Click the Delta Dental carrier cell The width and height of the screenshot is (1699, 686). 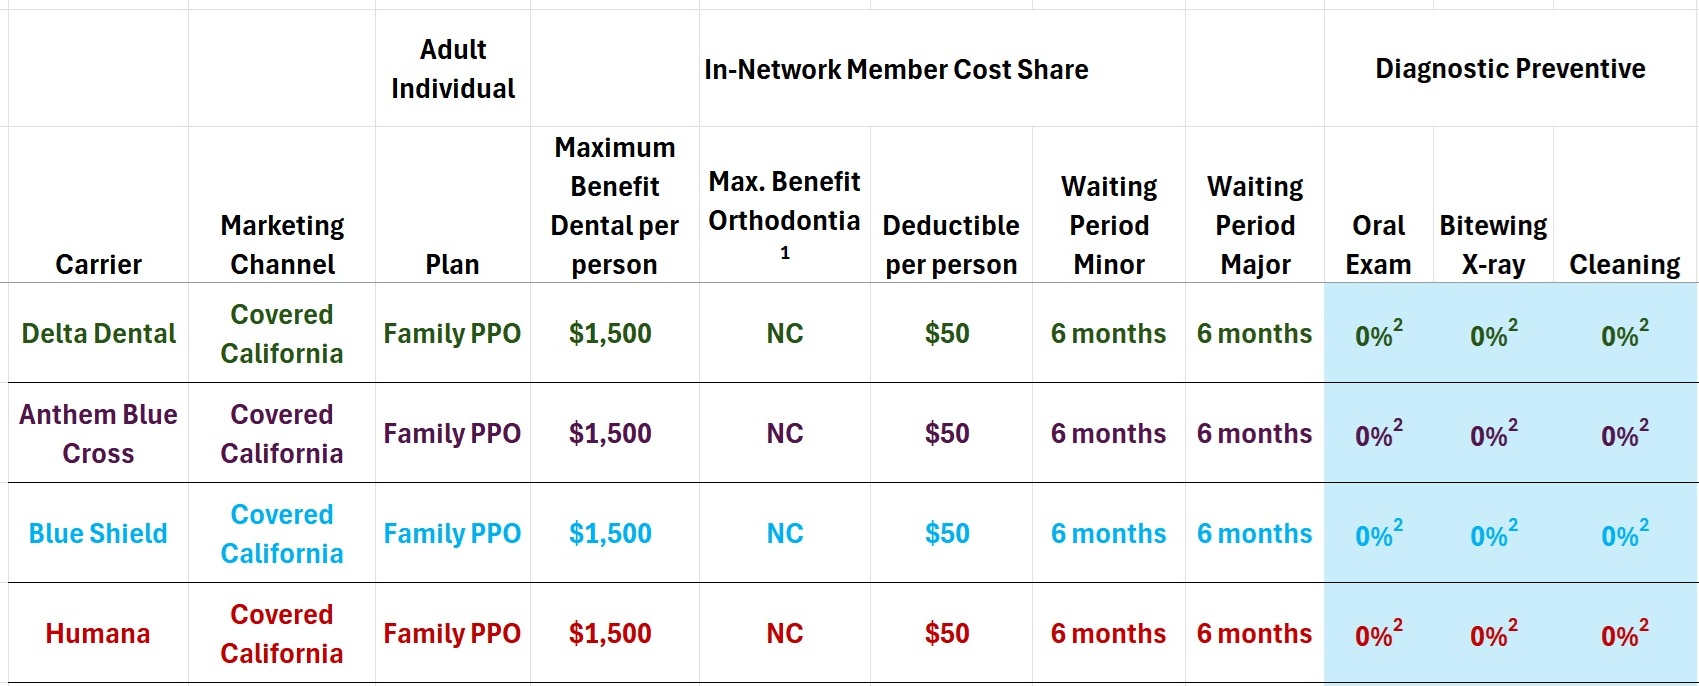[x=98, y=333]
